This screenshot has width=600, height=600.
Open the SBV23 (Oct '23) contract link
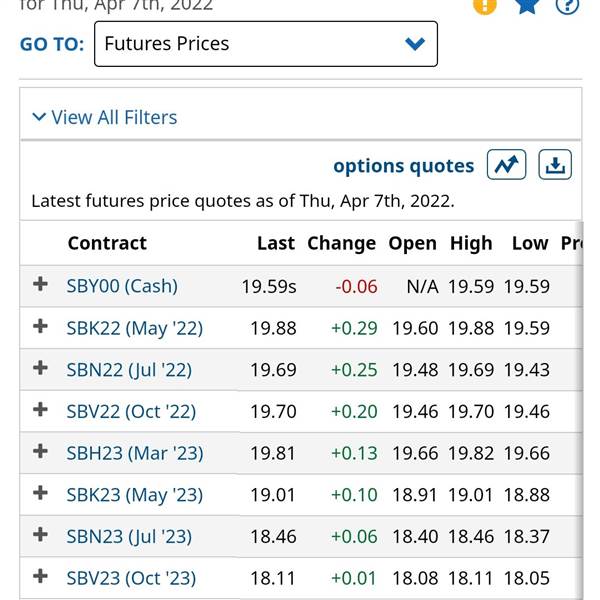[x=131, y=578]
